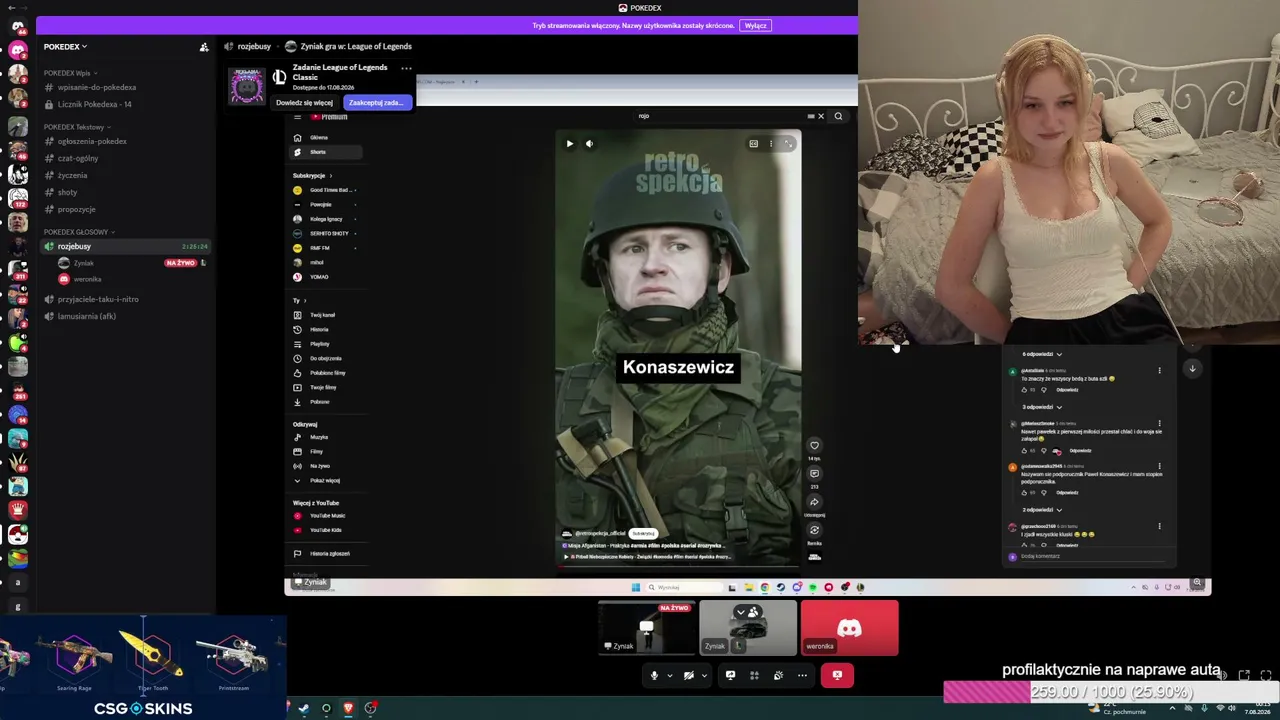Open the quest card three-dots menu
1280x720 pixels.
pyautogui.click(x=406, y=69)
